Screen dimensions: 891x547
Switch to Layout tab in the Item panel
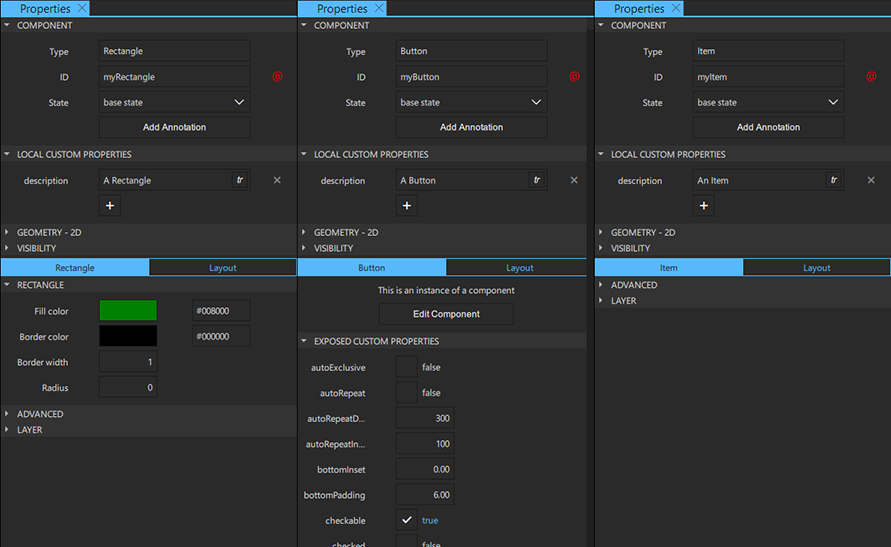817,268
